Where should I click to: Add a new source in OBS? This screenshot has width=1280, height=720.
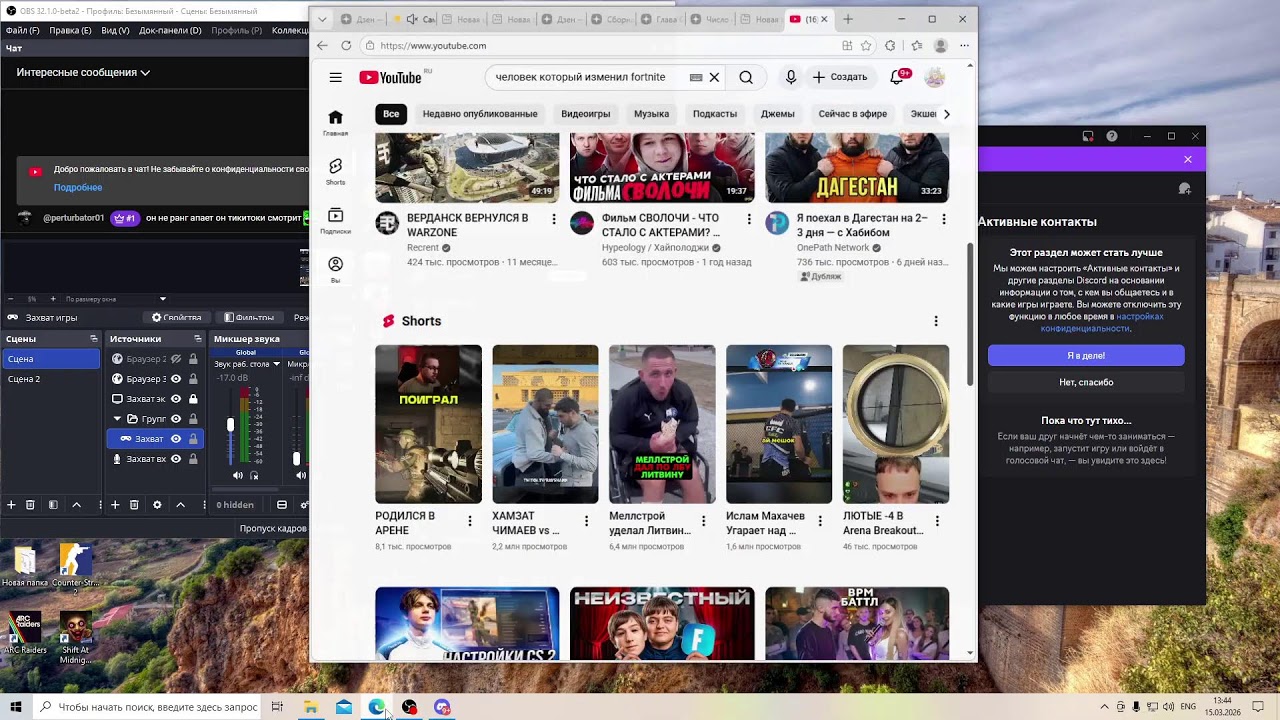(115, 505)
